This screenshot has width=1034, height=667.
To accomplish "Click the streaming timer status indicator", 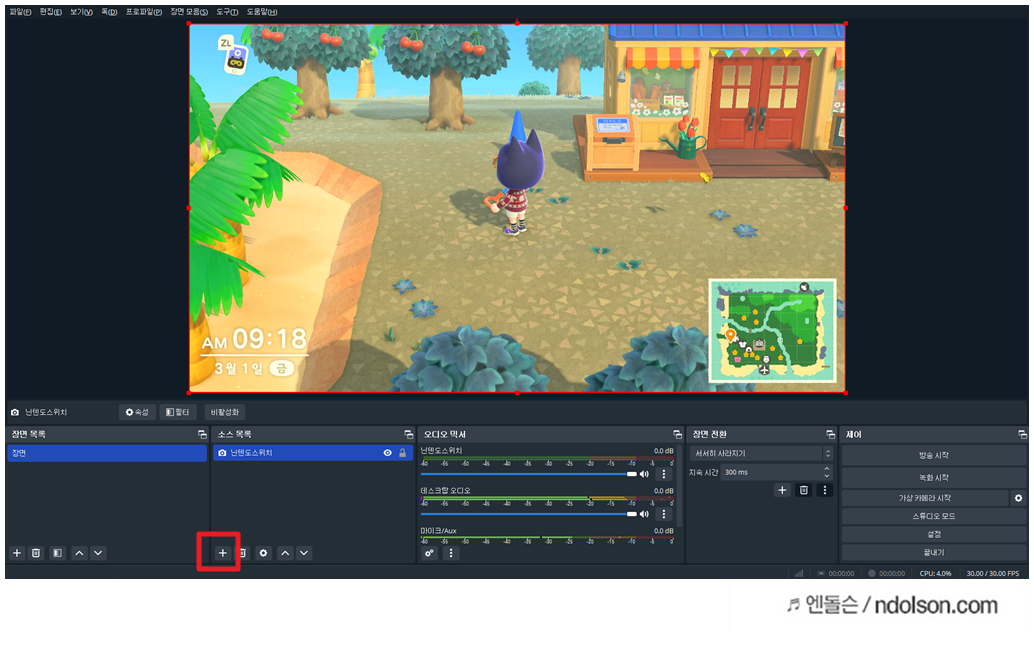I will 836,573.
